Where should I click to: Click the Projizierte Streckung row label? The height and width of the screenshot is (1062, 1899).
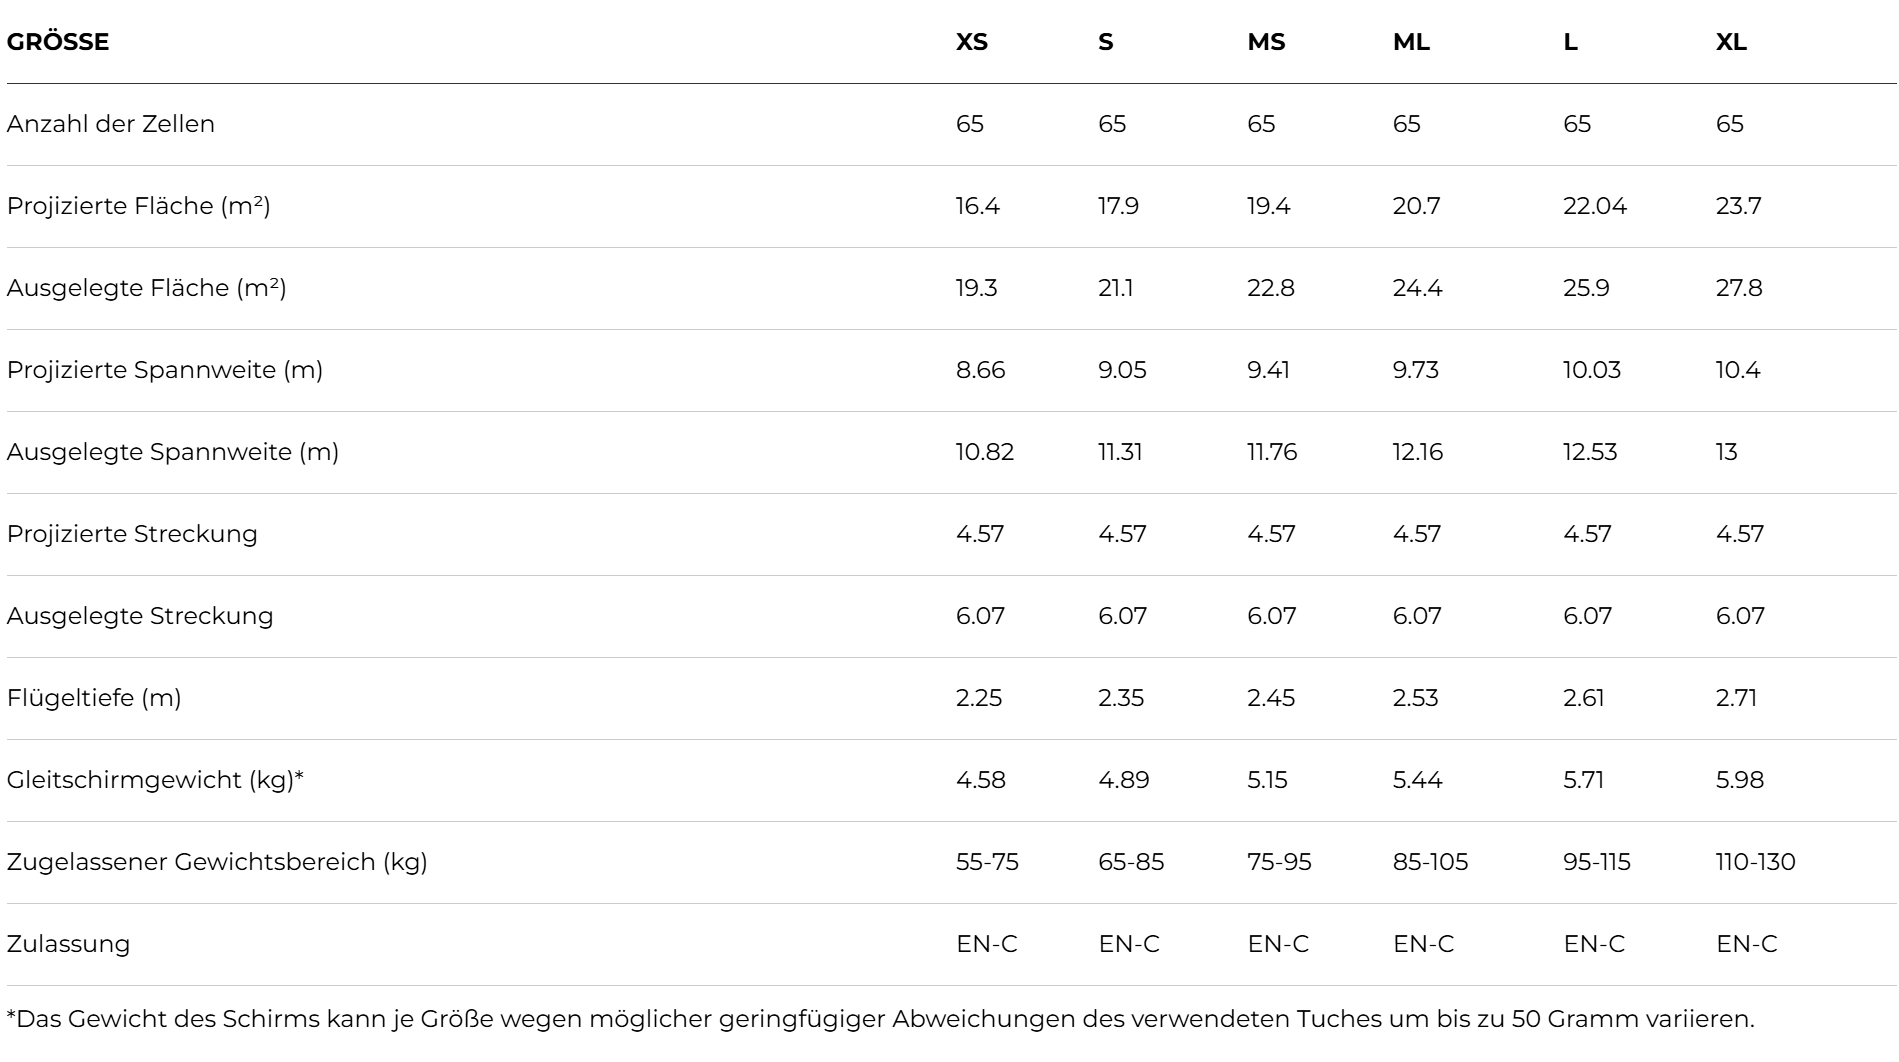[x=132, y=534]
